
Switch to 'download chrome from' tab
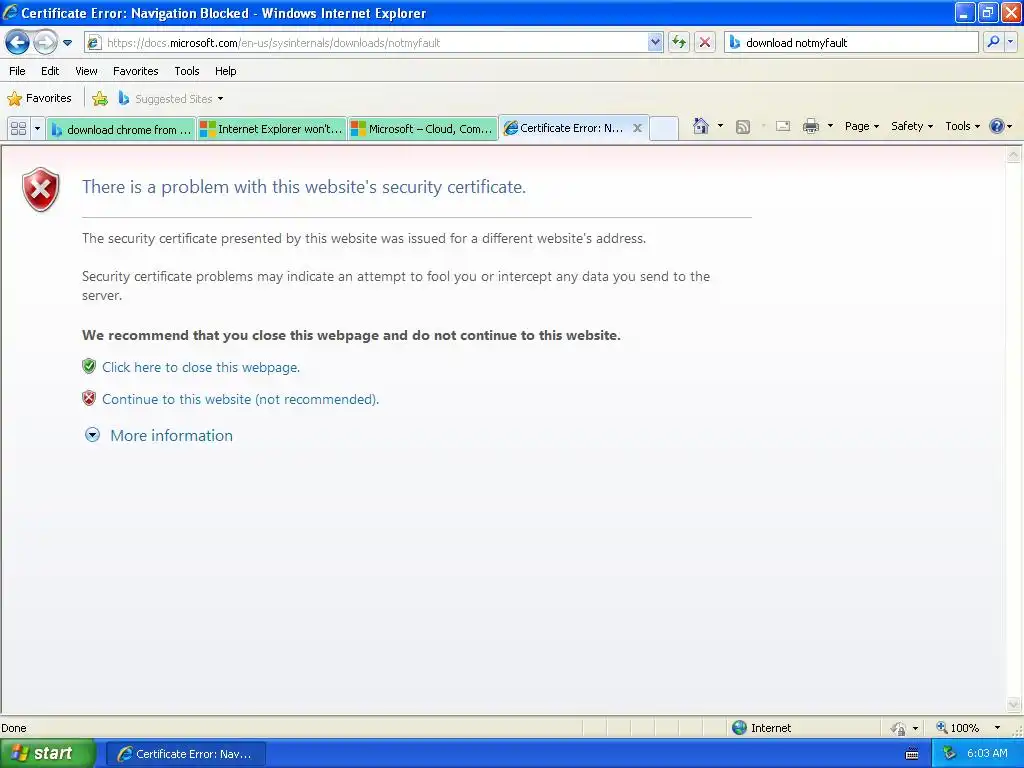pyautogui.click(x=121, y=129)
